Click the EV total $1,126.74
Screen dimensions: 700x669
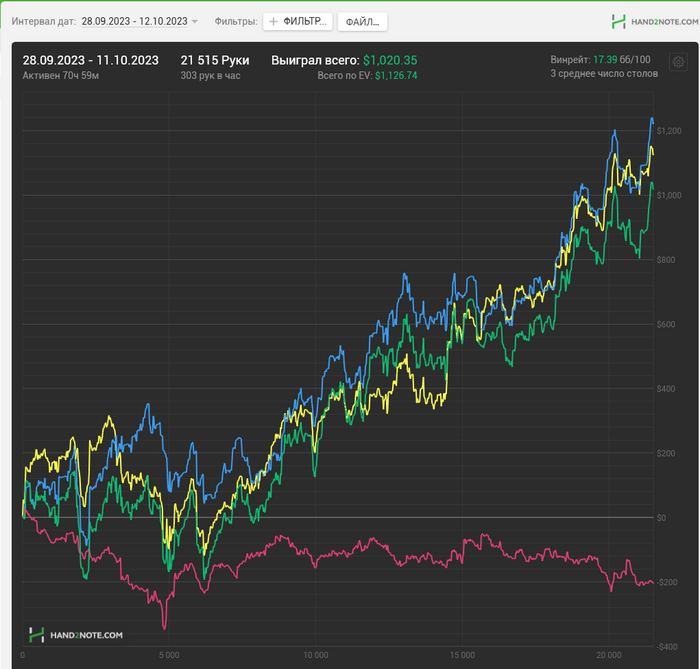click(396, 76)
